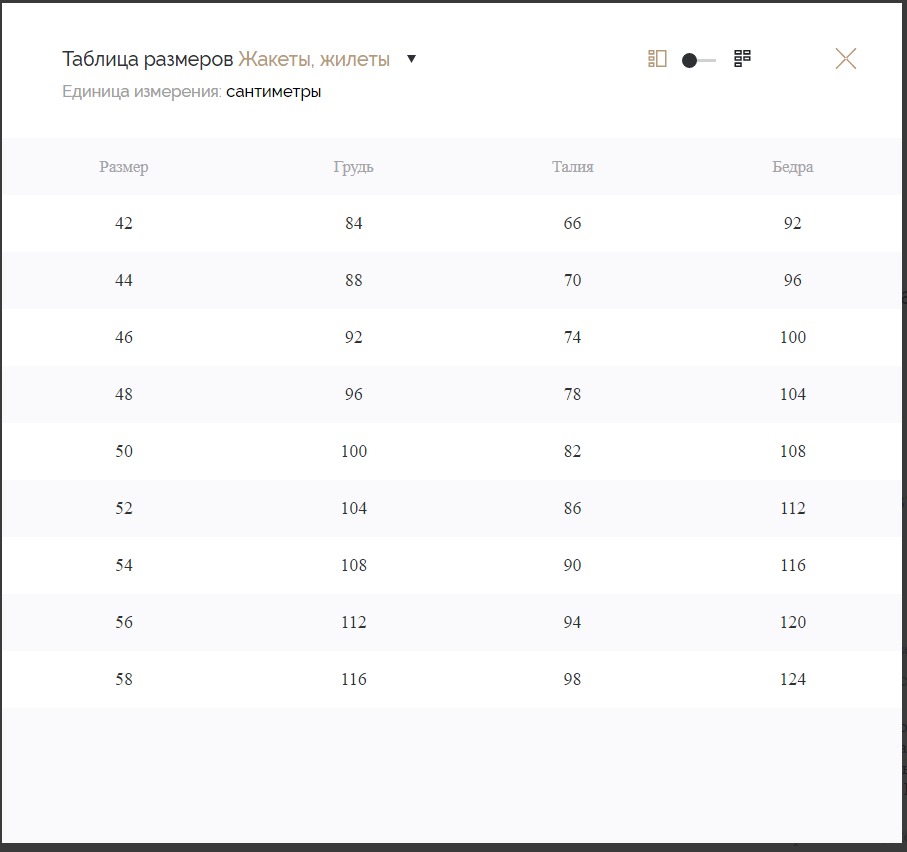This screenshot has height=852, width=907.
Task: Select the size 46 row
Action: pyautogui.click(x=124, y=337)
